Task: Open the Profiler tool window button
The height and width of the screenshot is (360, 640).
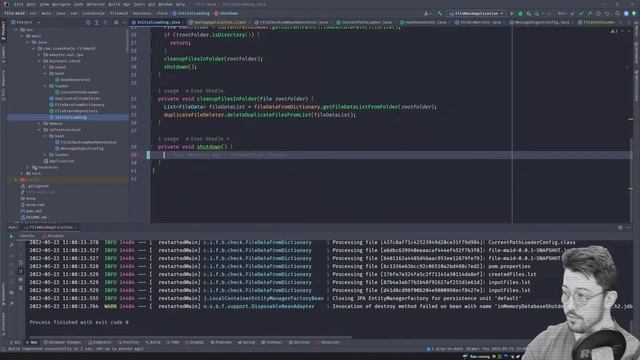Action: (x=129, y=342)
